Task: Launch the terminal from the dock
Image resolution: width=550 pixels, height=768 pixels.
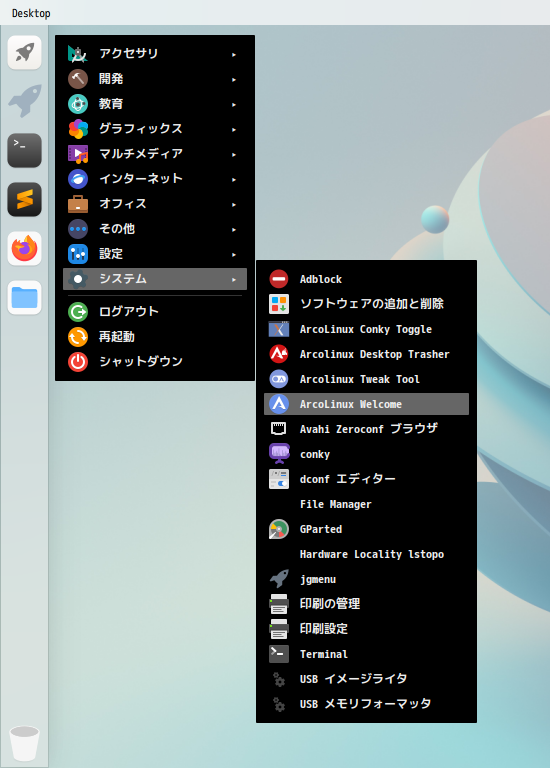Action: point(24,150)
